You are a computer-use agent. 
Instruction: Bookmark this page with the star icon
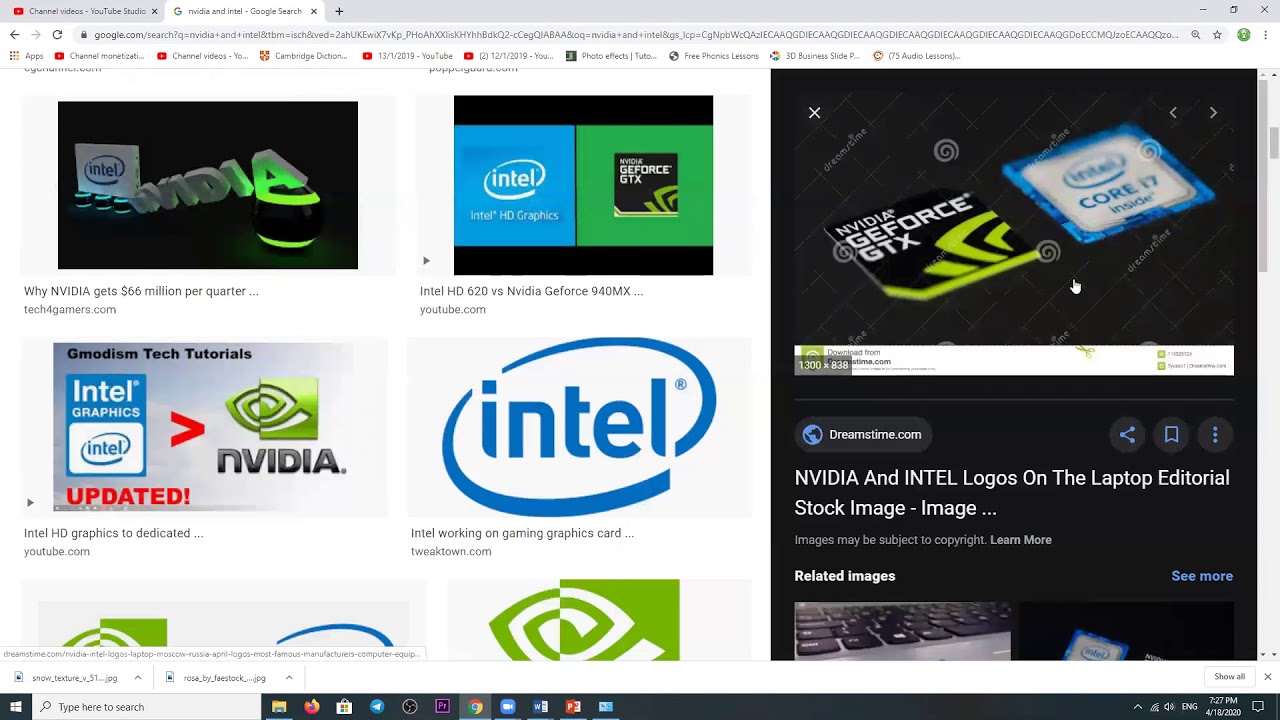tap(1217, 34)
